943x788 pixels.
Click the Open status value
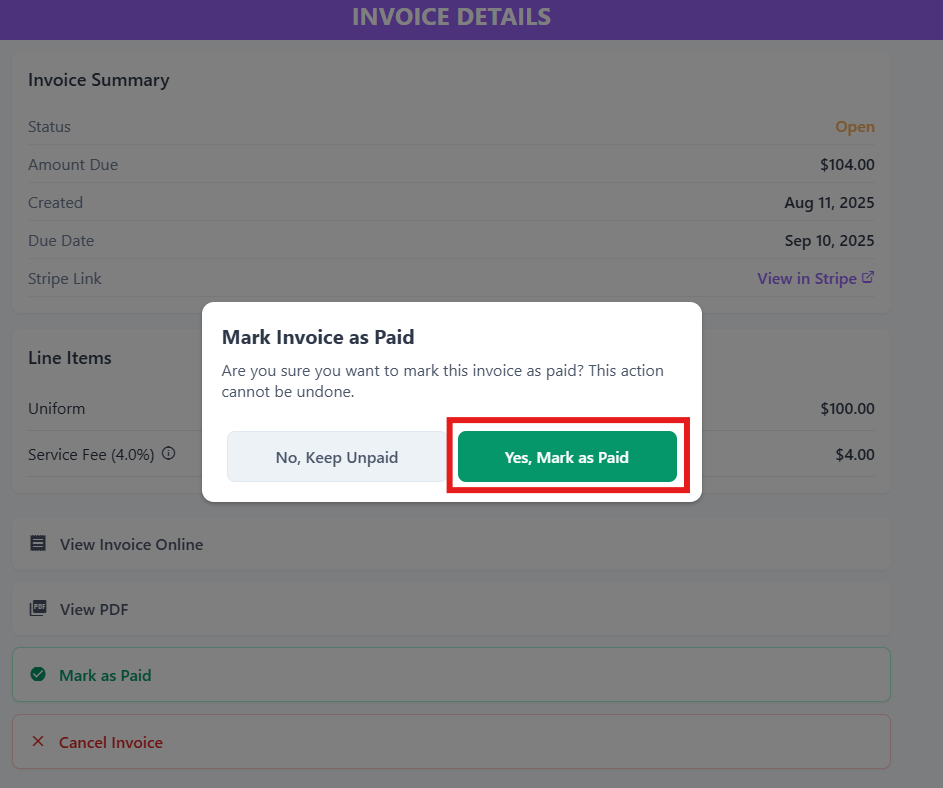(x=855, y=127)
